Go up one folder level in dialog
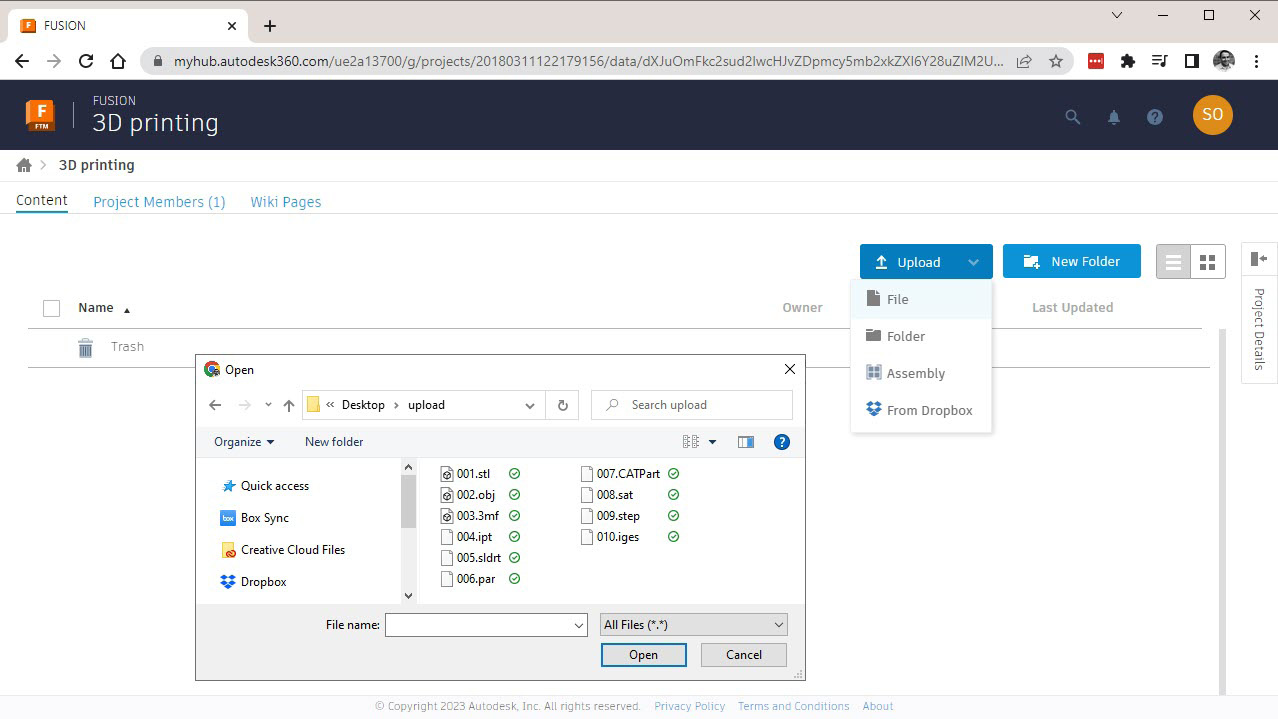Screen dimensions: 1278x719 coord(289,405)
